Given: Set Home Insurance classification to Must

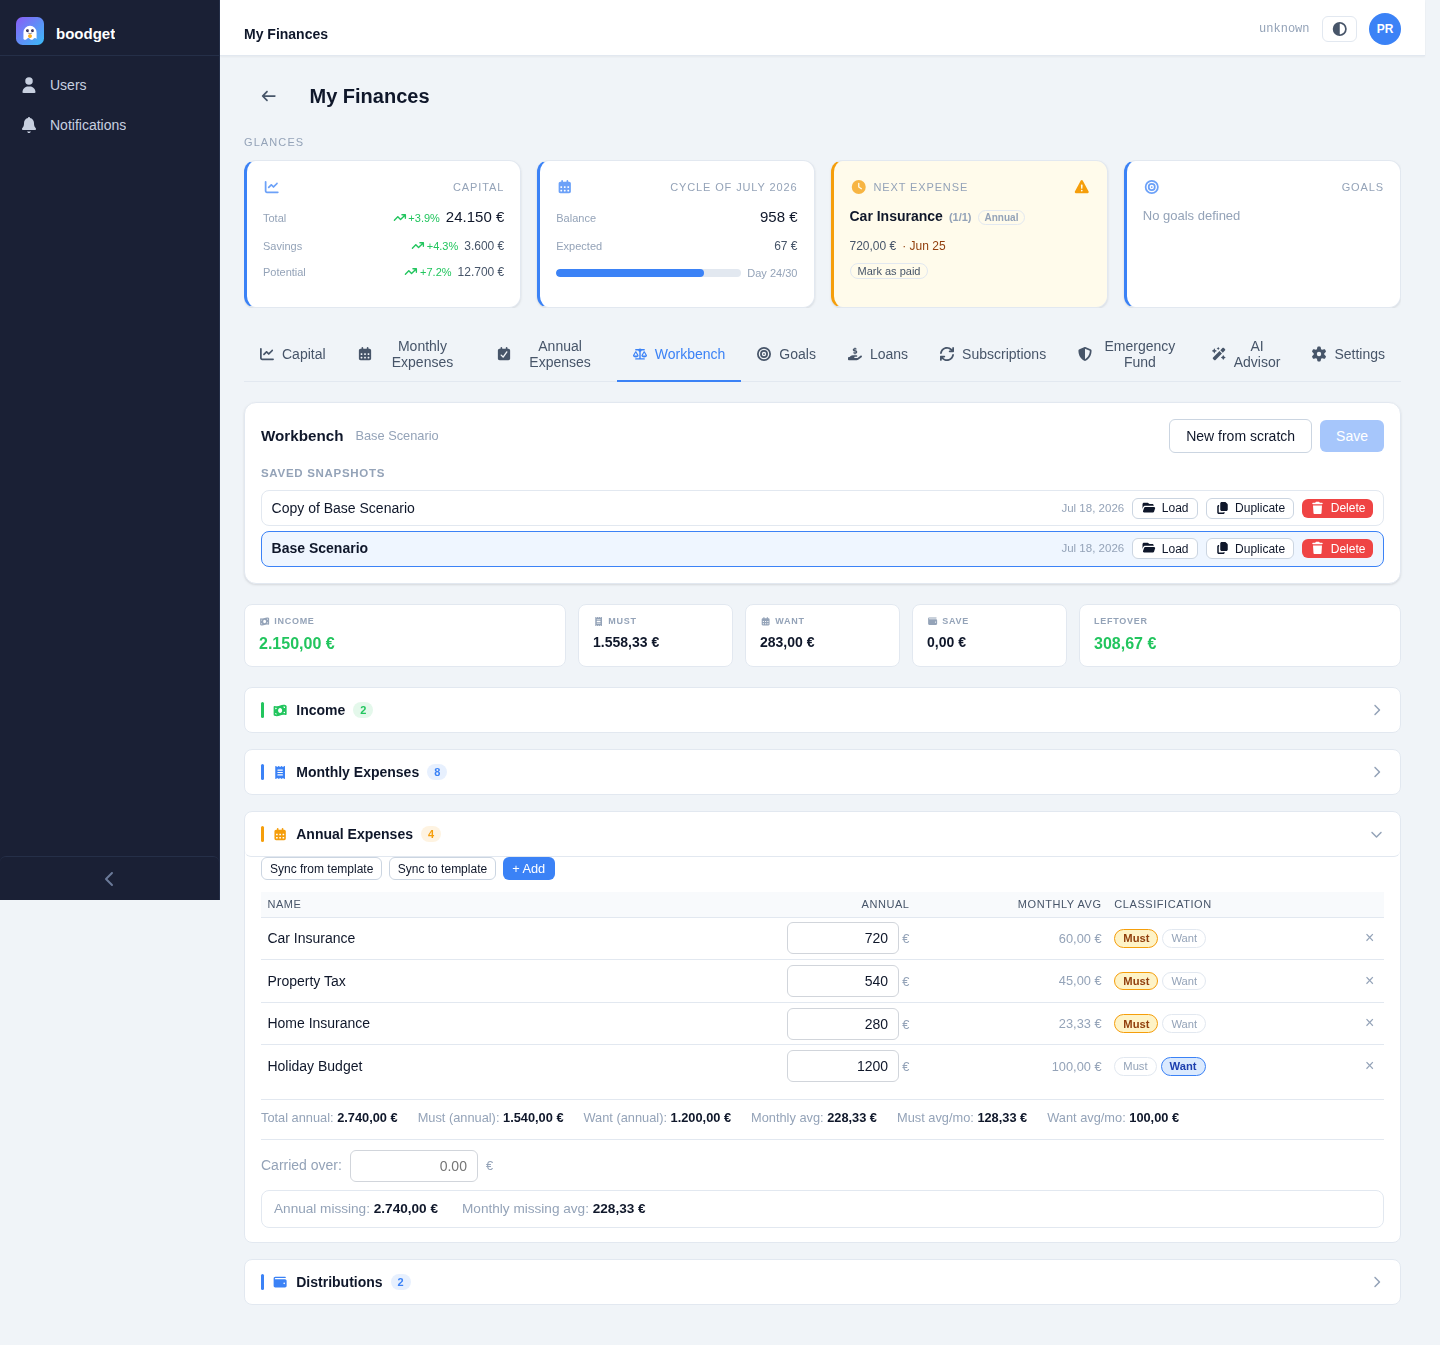Looking at the screenshot, I should point(1136,1024).
